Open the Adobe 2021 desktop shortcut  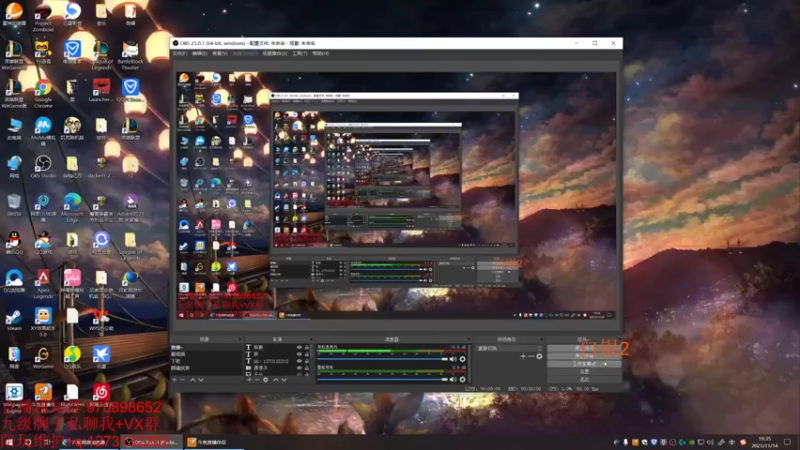coord(130,207)
